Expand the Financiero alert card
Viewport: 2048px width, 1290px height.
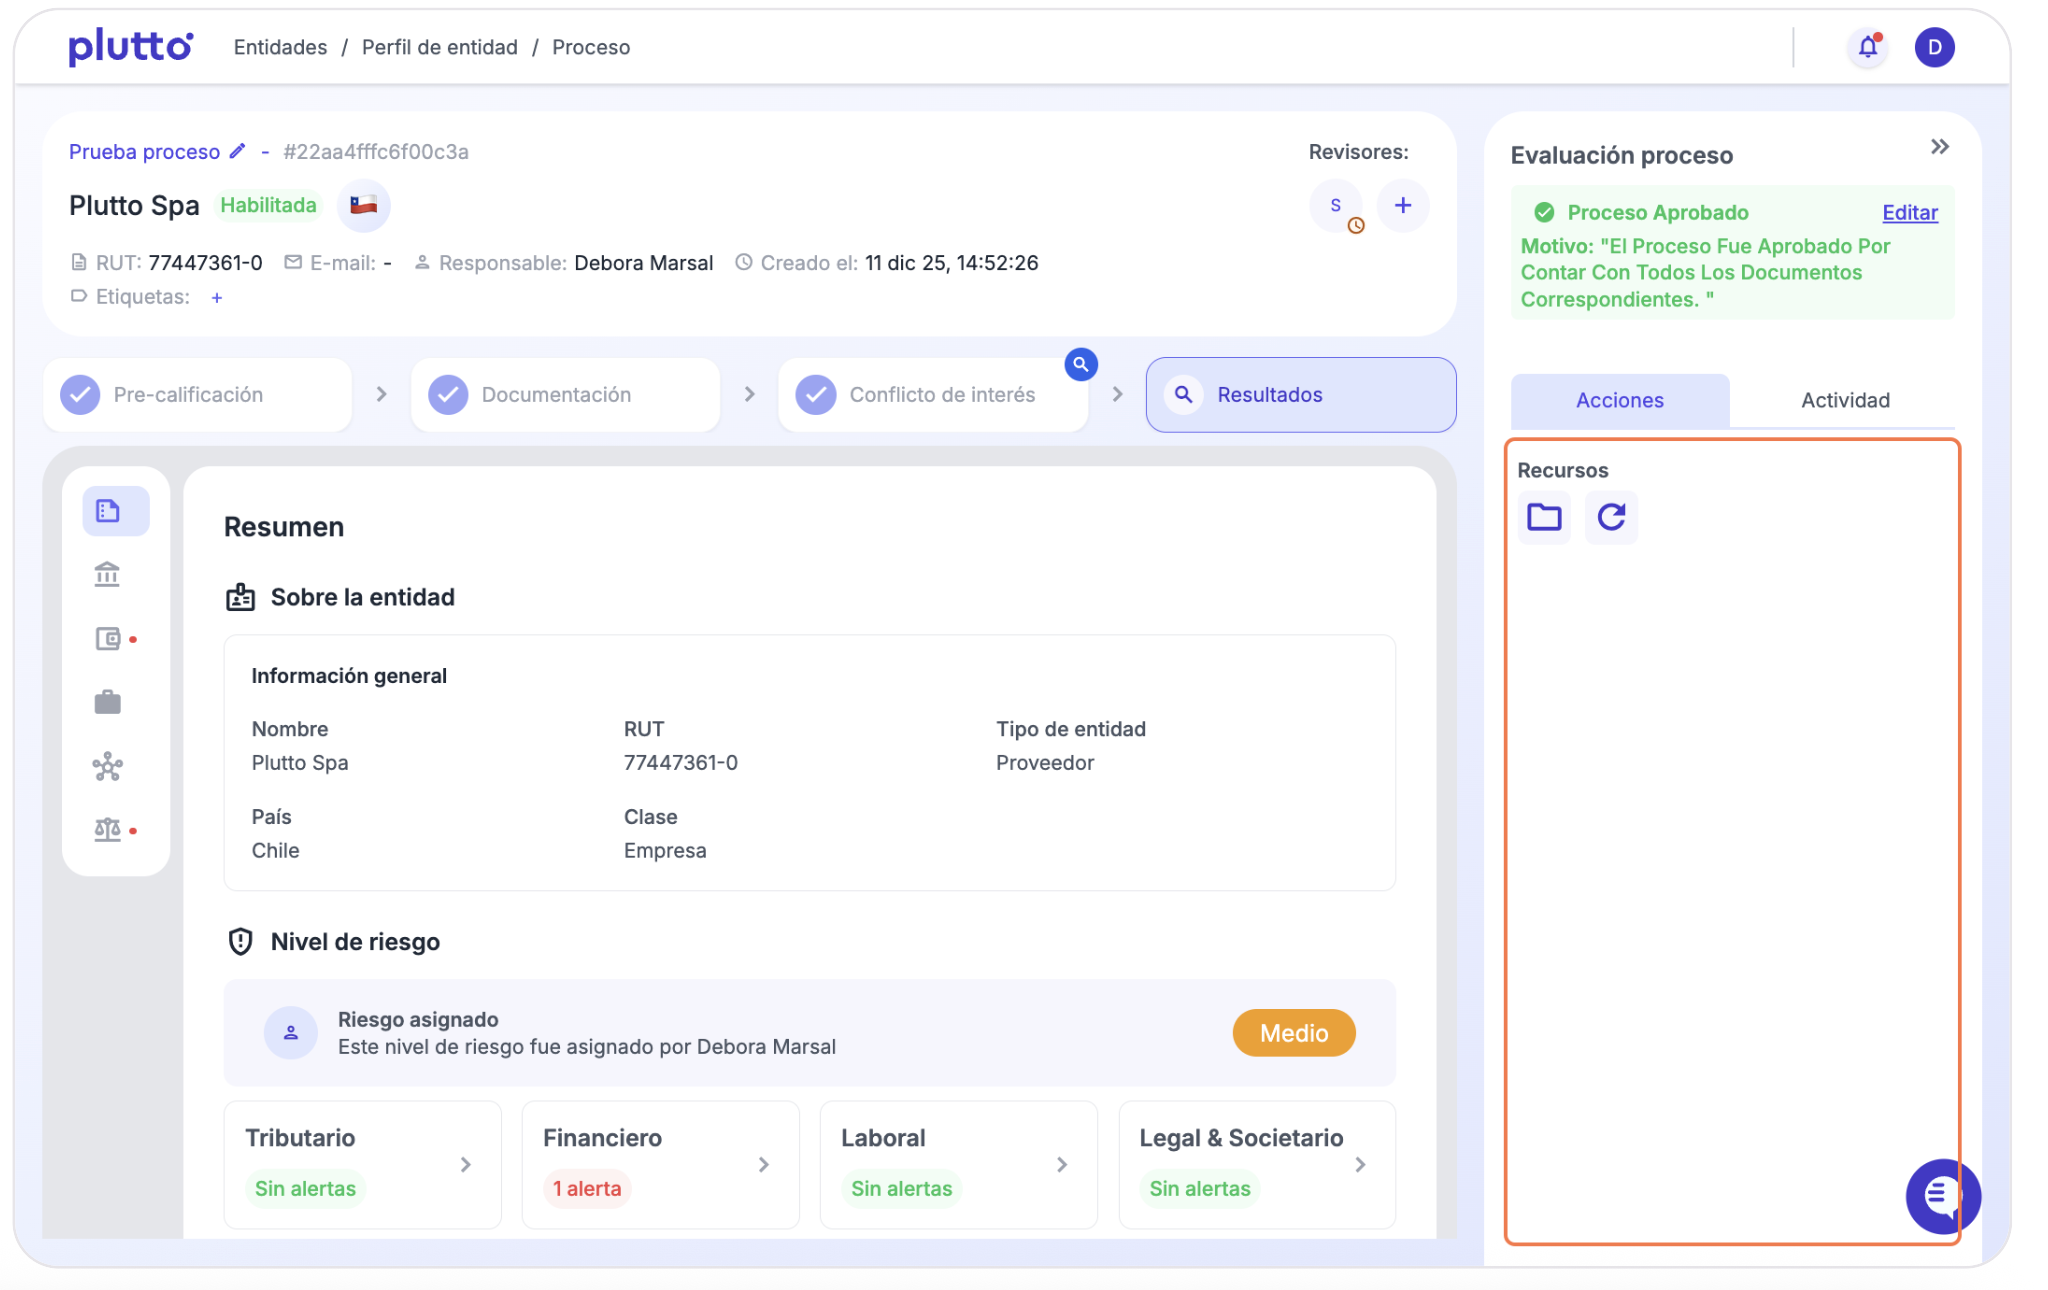click(x=763, y=1164)
